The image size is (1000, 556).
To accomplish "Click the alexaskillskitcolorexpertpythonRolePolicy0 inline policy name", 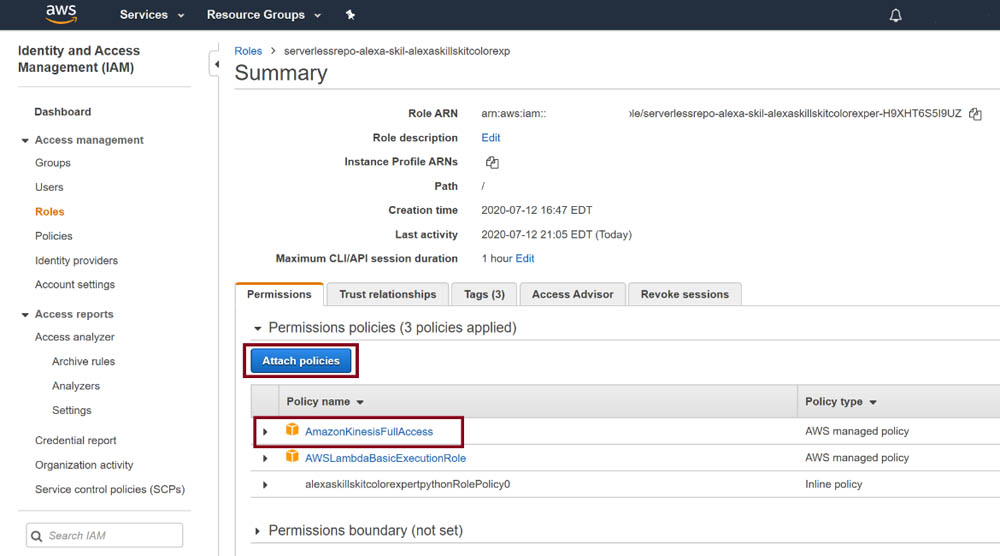I will 408,485.
